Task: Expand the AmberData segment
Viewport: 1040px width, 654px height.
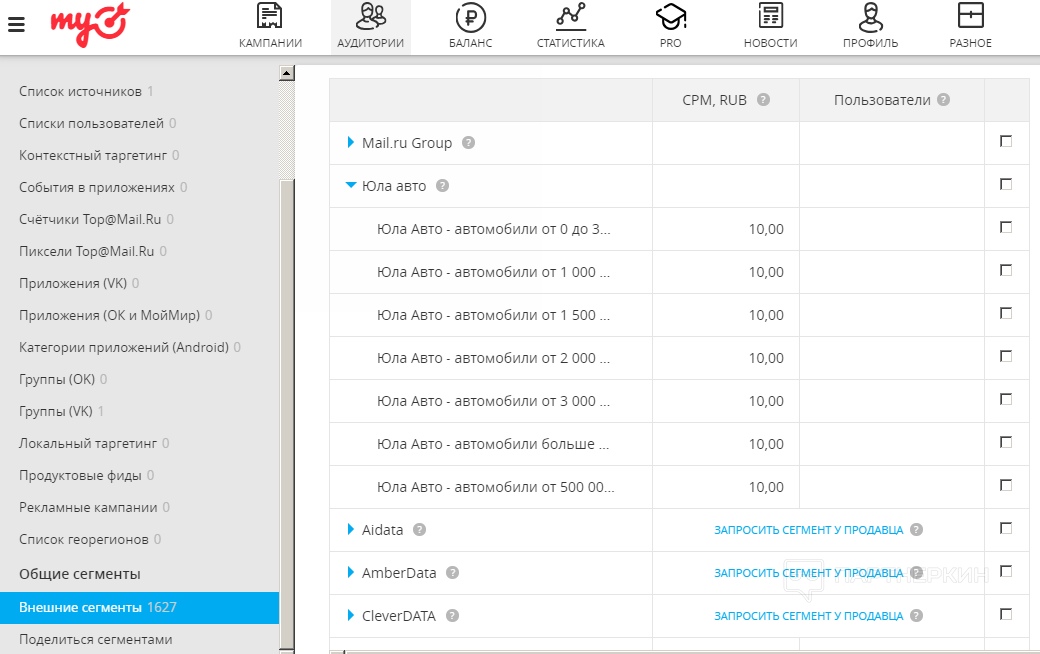Action: click(350, 572)
